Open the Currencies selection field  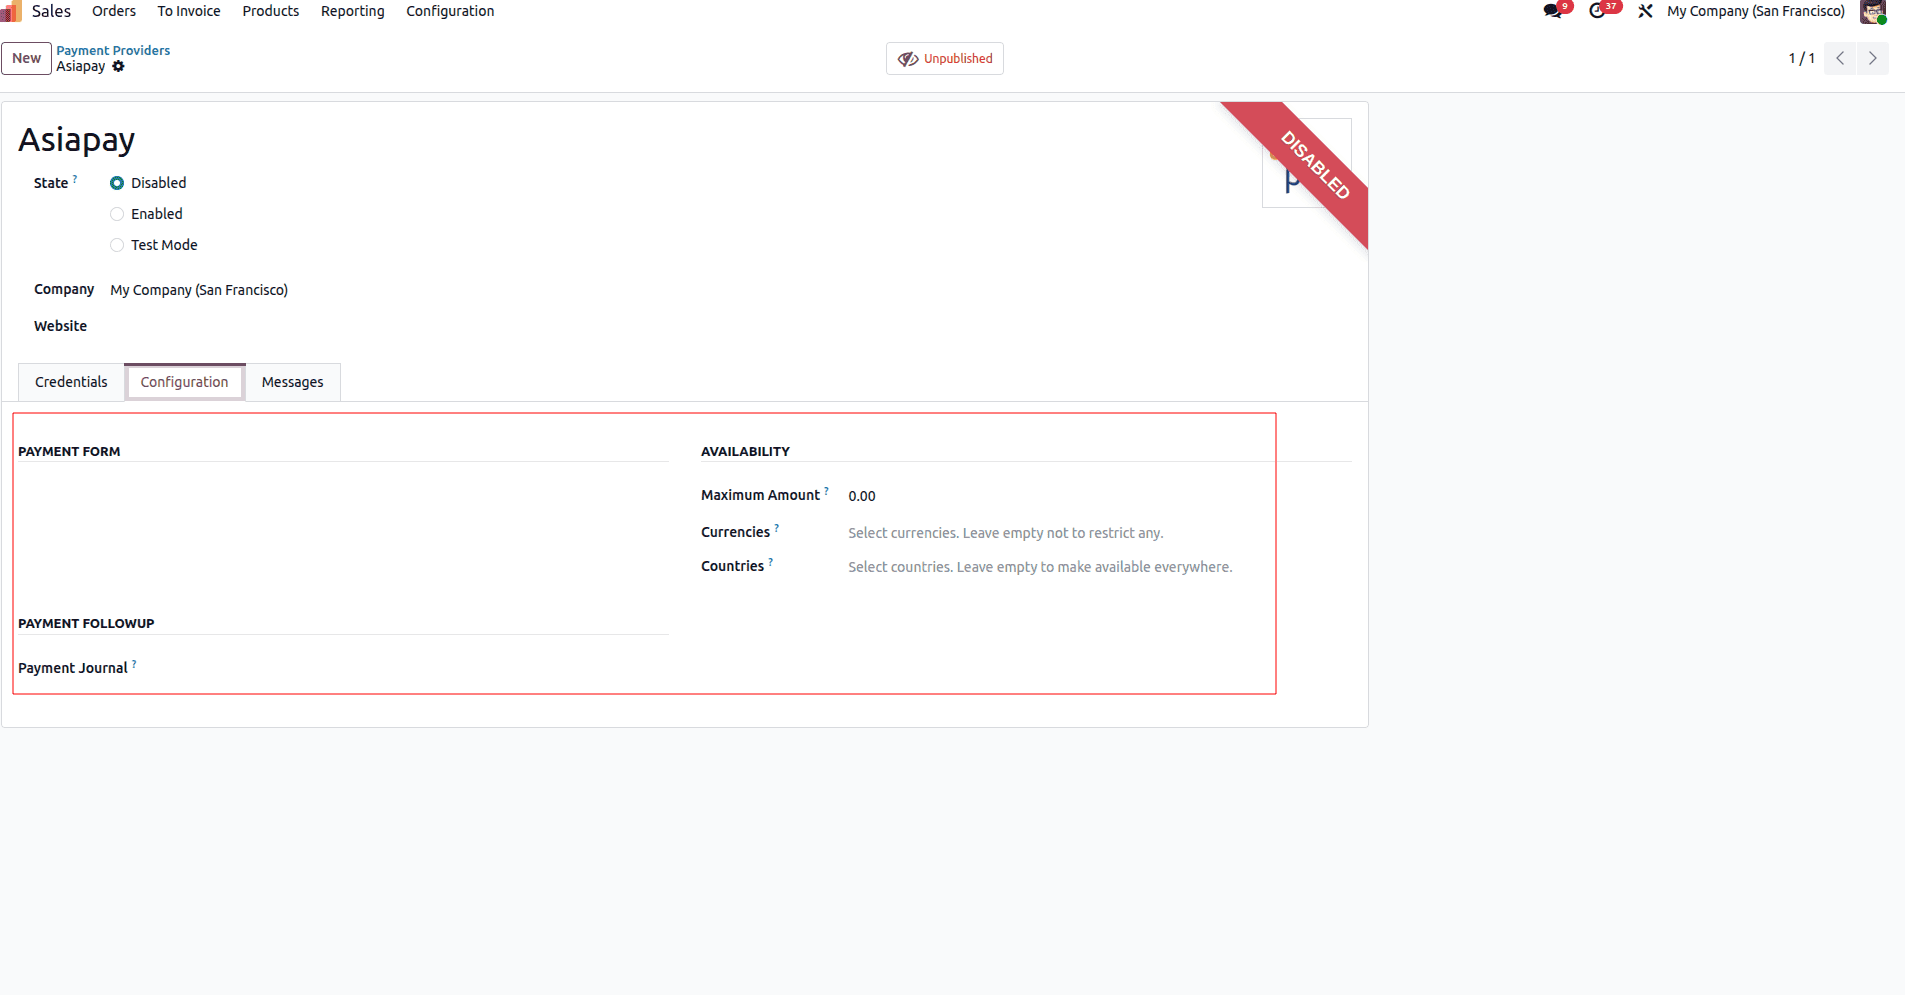click(1005, 532)
